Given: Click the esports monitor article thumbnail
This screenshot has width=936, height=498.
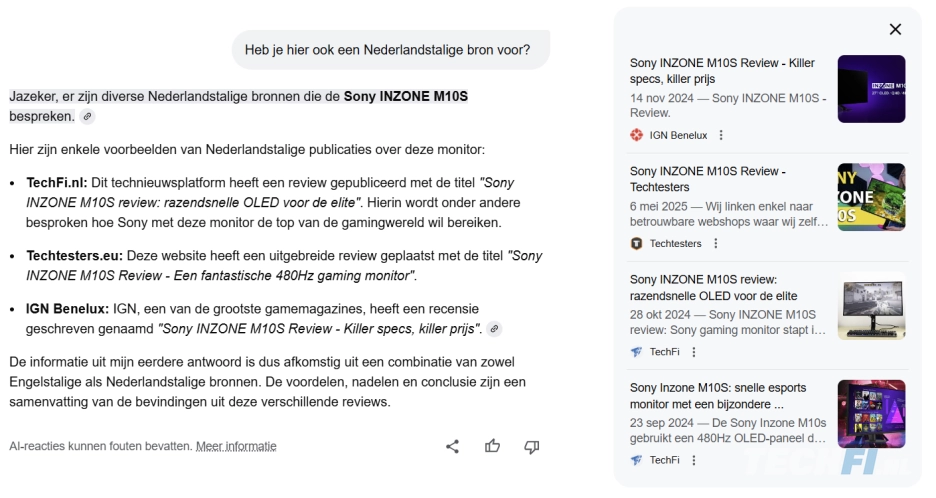Looking at the screenshot, I should tap(871, 414).
